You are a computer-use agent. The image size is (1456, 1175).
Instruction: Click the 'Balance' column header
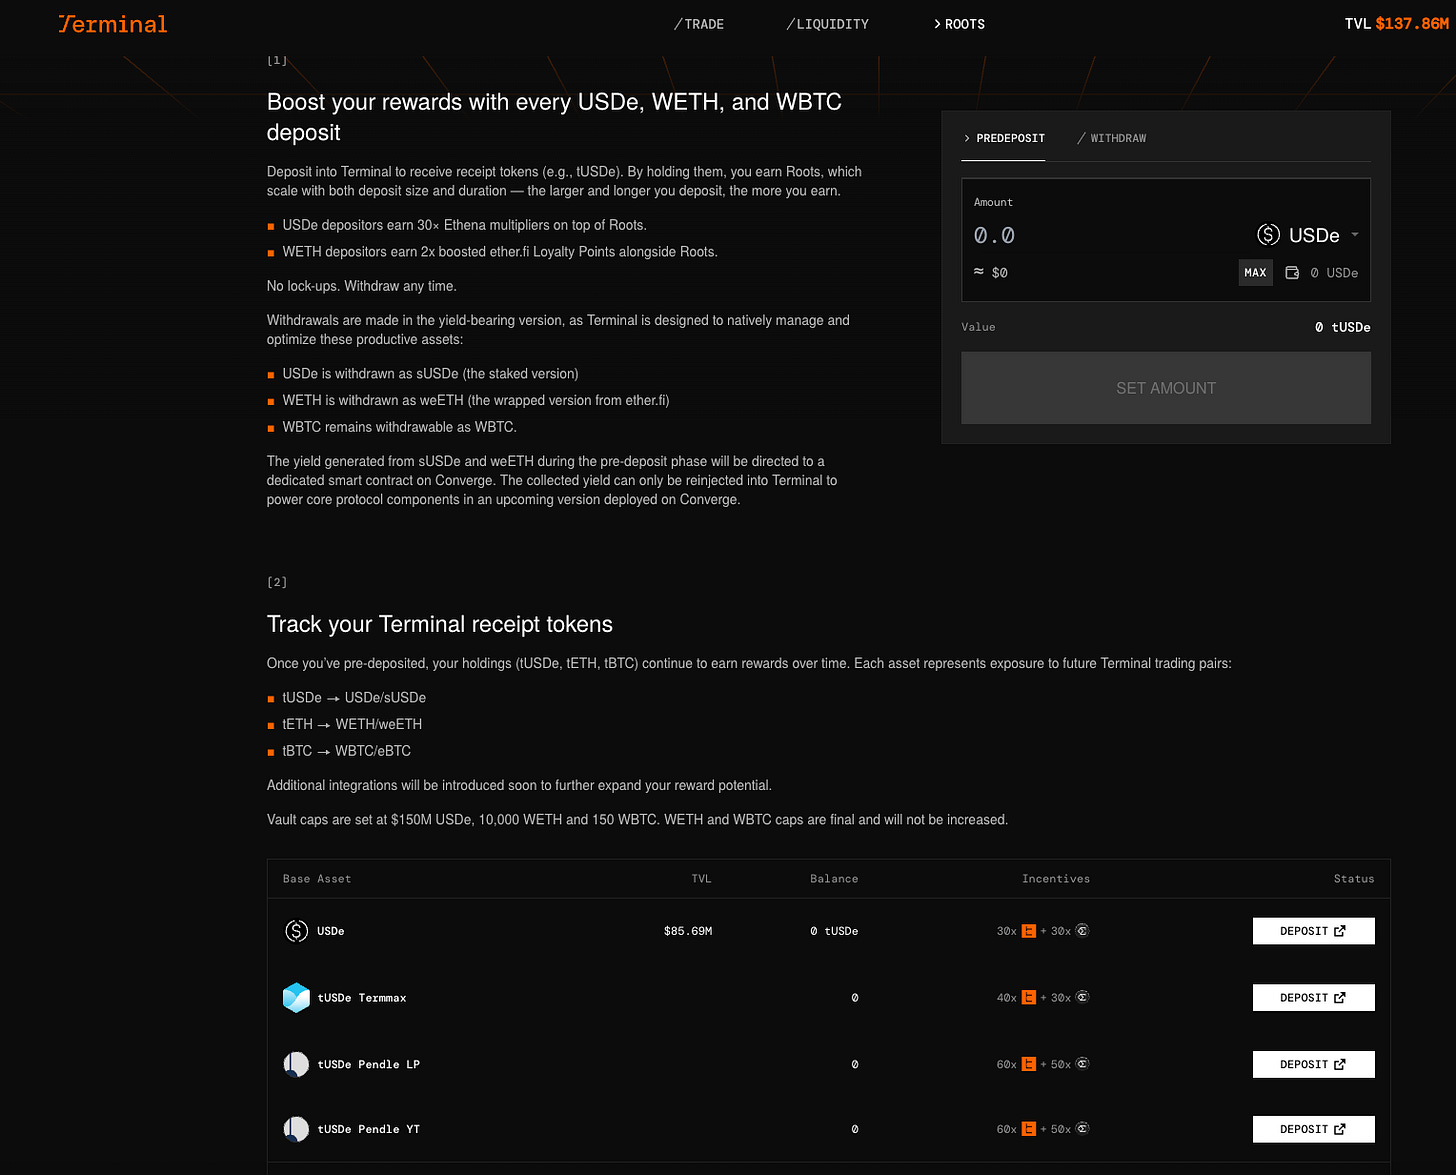pos(834,879)
